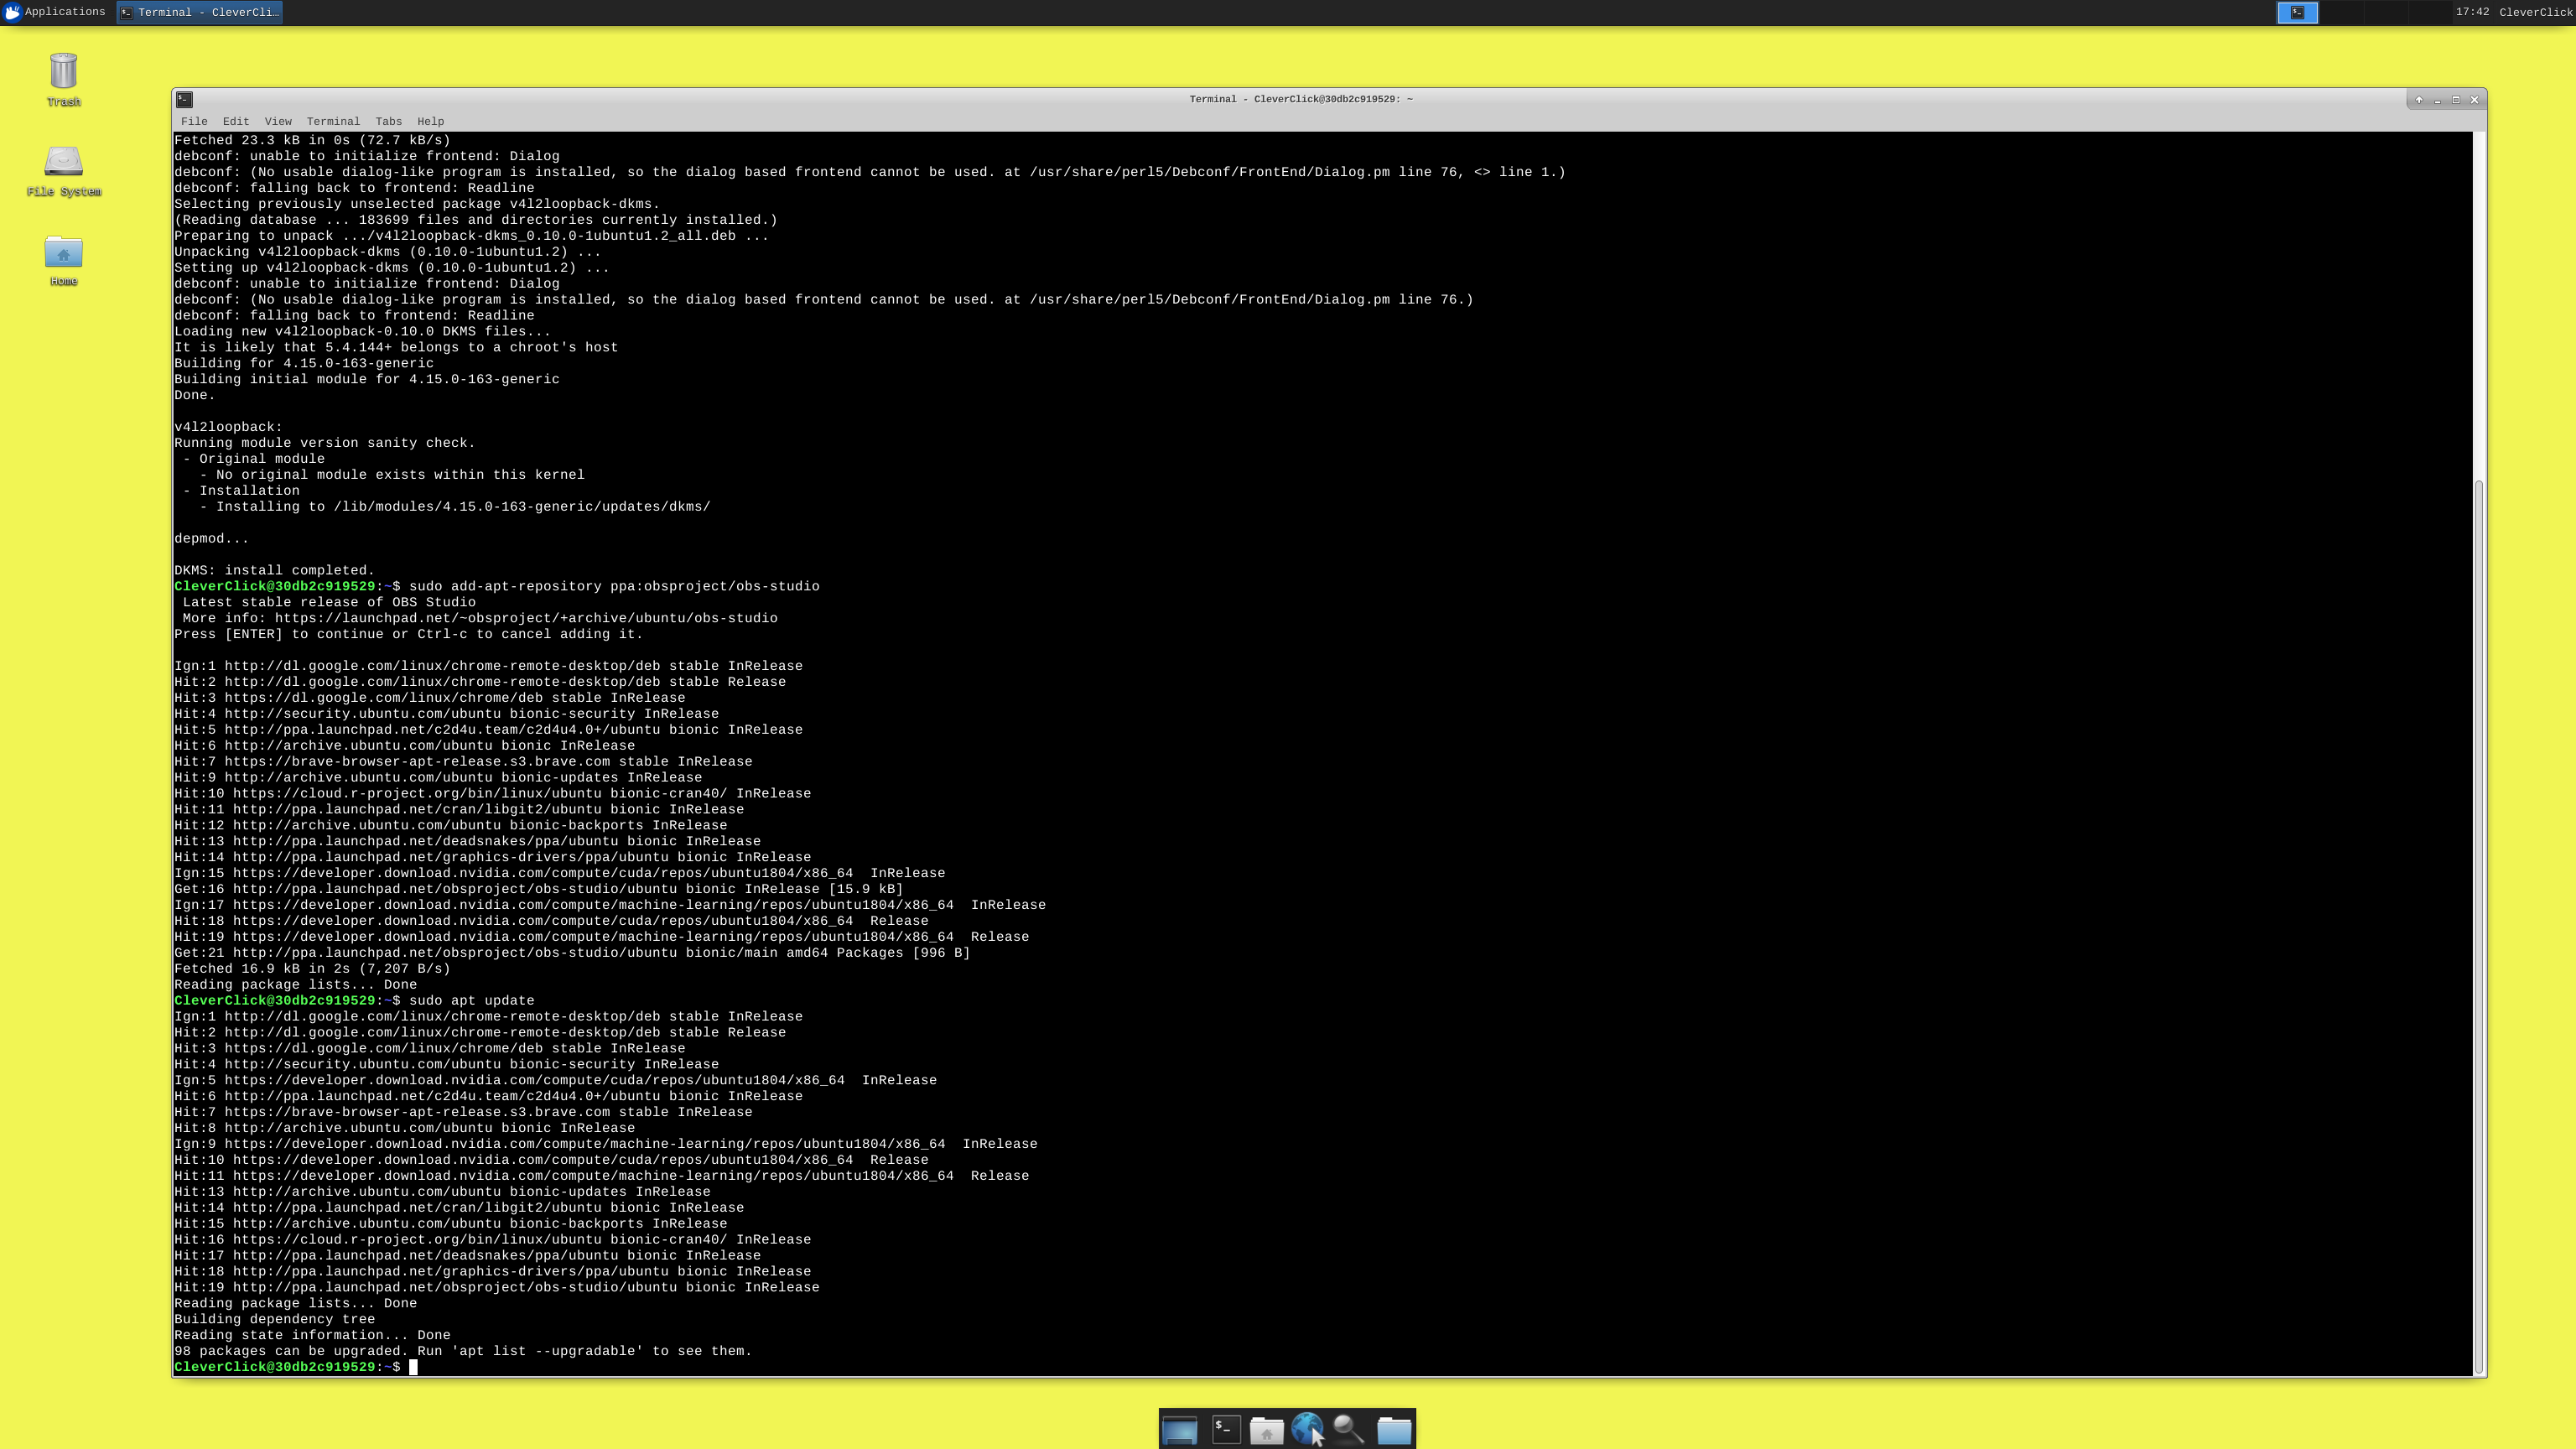Image resolution: width=2576 pixels, height=1449 pixels.
Task: Open the Applications menu in top panel
Action: click(55, 12)
